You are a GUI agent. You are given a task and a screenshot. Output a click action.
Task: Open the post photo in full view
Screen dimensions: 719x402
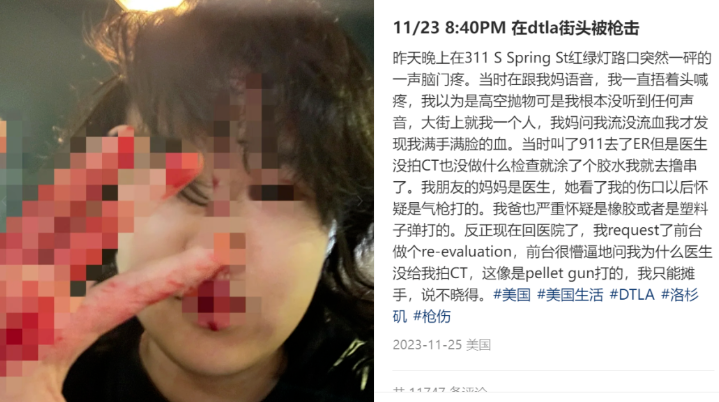pos(187,201)
